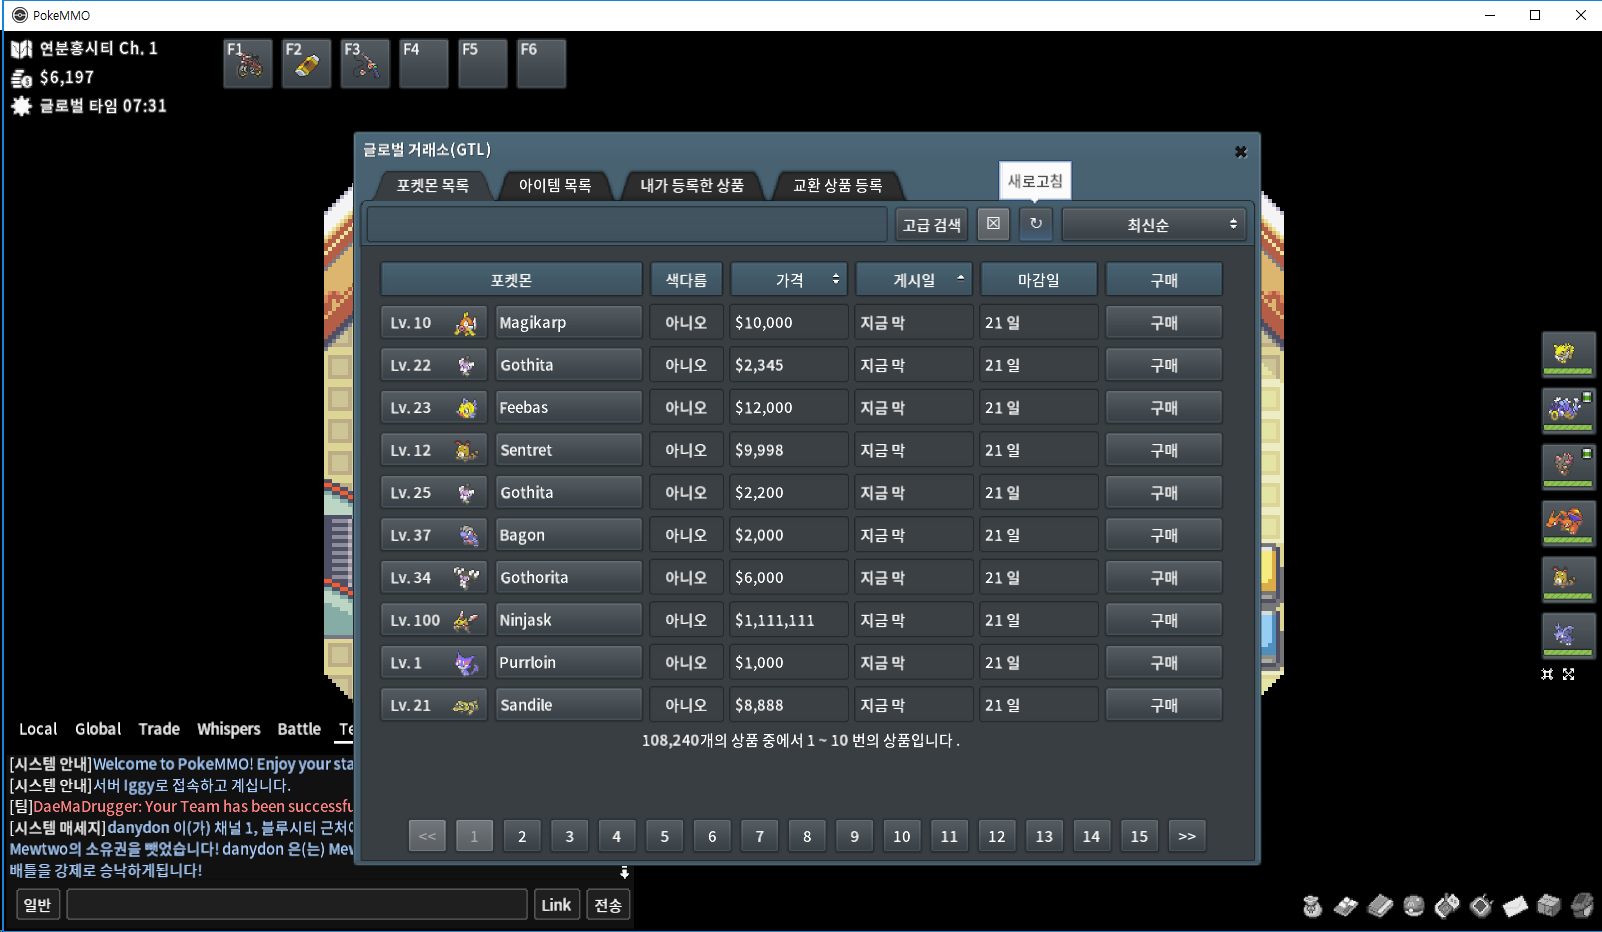
Task: Go to page 5 of listings
Action: click(x=664, y=836)
